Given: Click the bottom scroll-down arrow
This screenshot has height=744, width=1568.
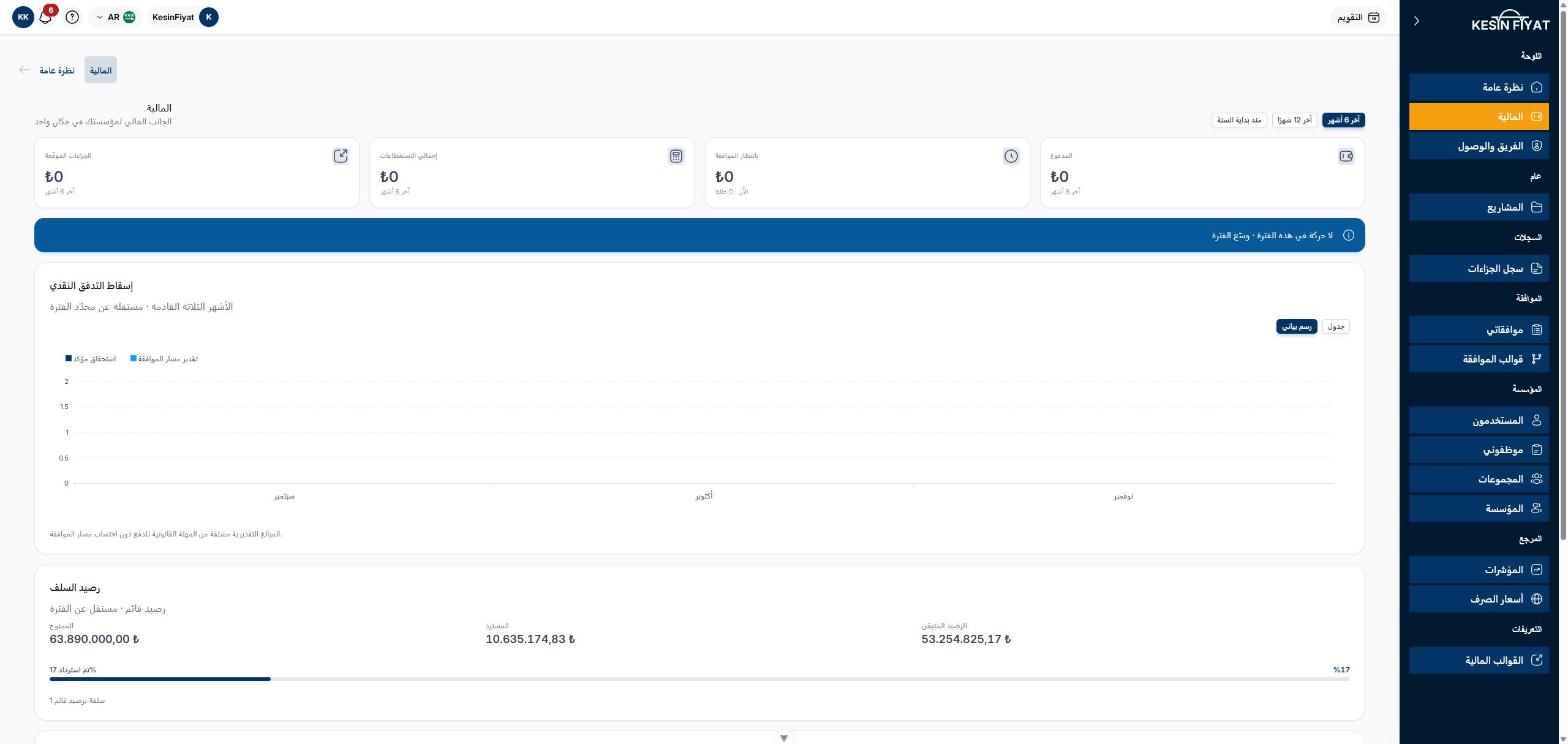Looking at the screenshot, I should click(784, 738).
